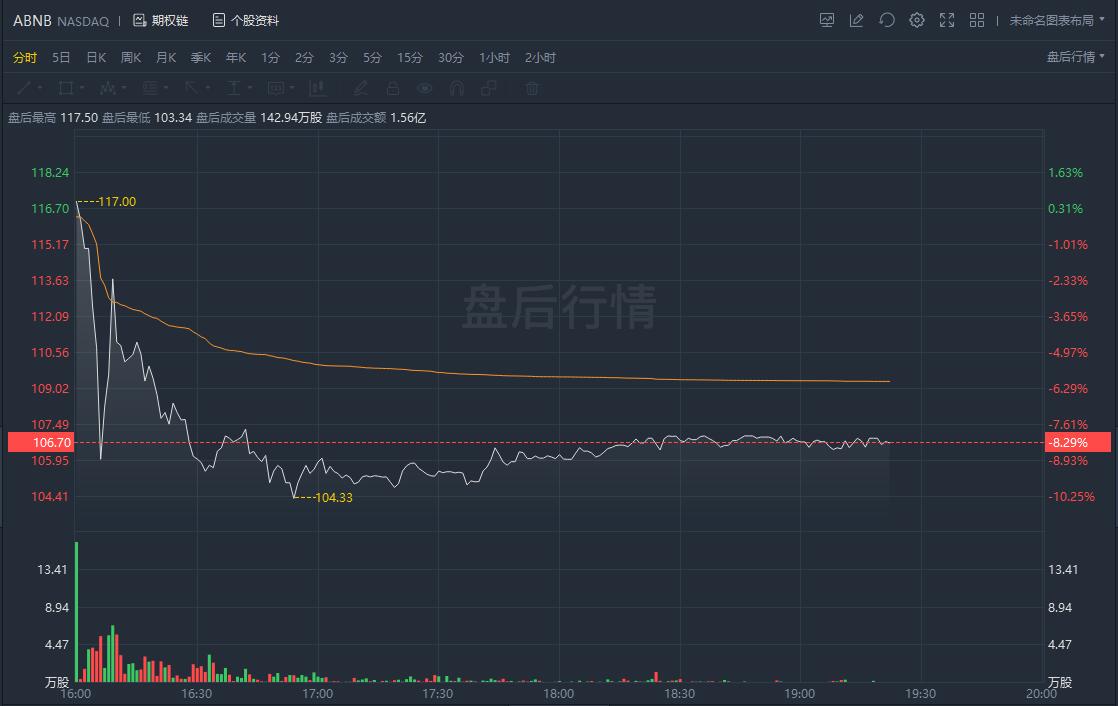Viewport: 1118px width, 706px height.
Task: Select the 分时 intraday tab
Action: tap(25, 58)
